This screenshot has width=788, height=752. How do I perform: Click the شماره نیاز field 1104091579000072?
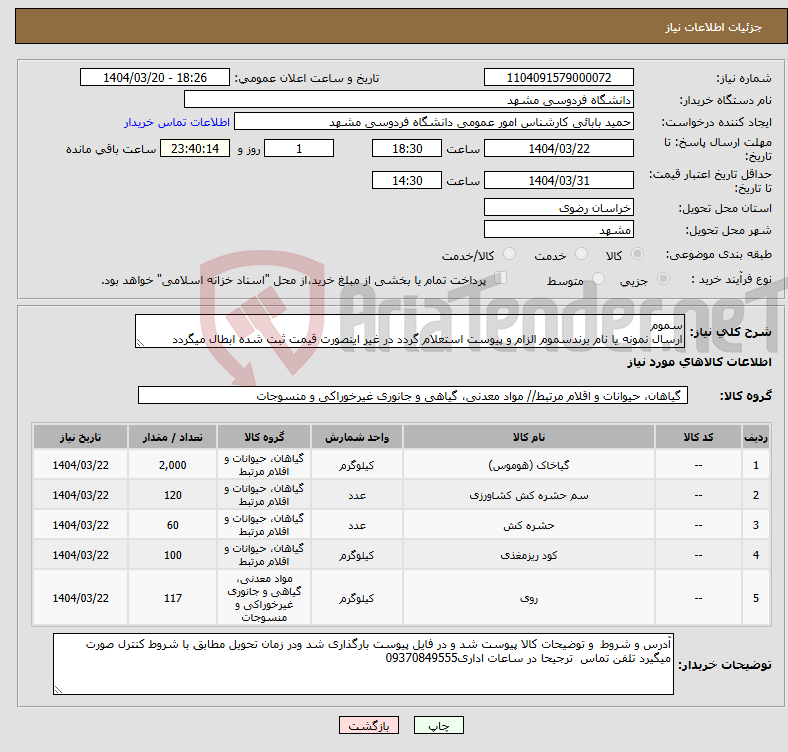558,77
